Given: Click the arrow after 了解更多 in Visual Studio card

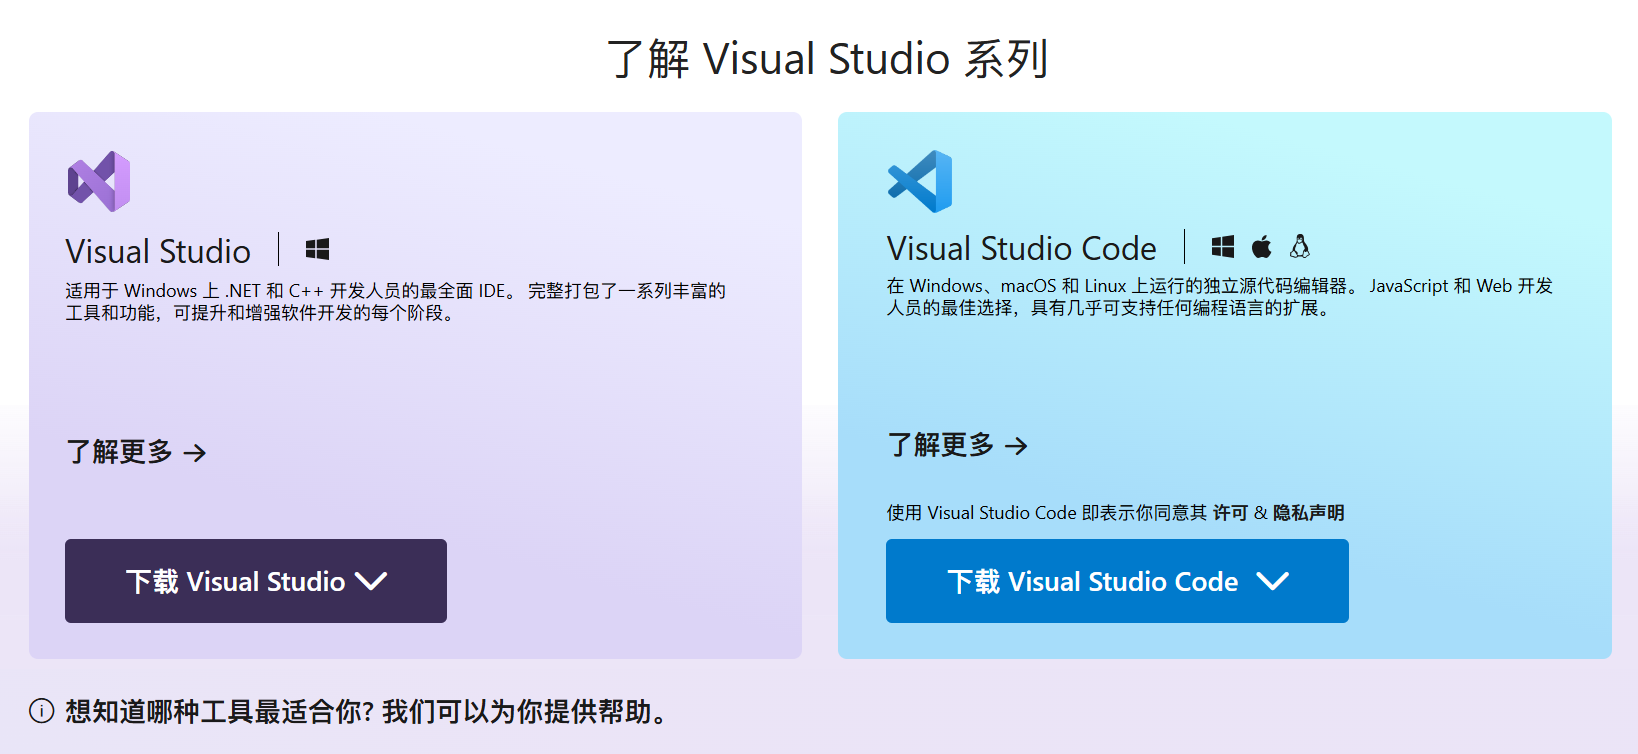Looking at the screenshot, I should 195,453.
